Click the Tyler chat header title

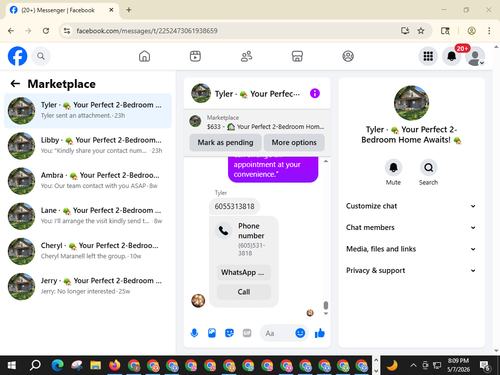coord(257,94)
